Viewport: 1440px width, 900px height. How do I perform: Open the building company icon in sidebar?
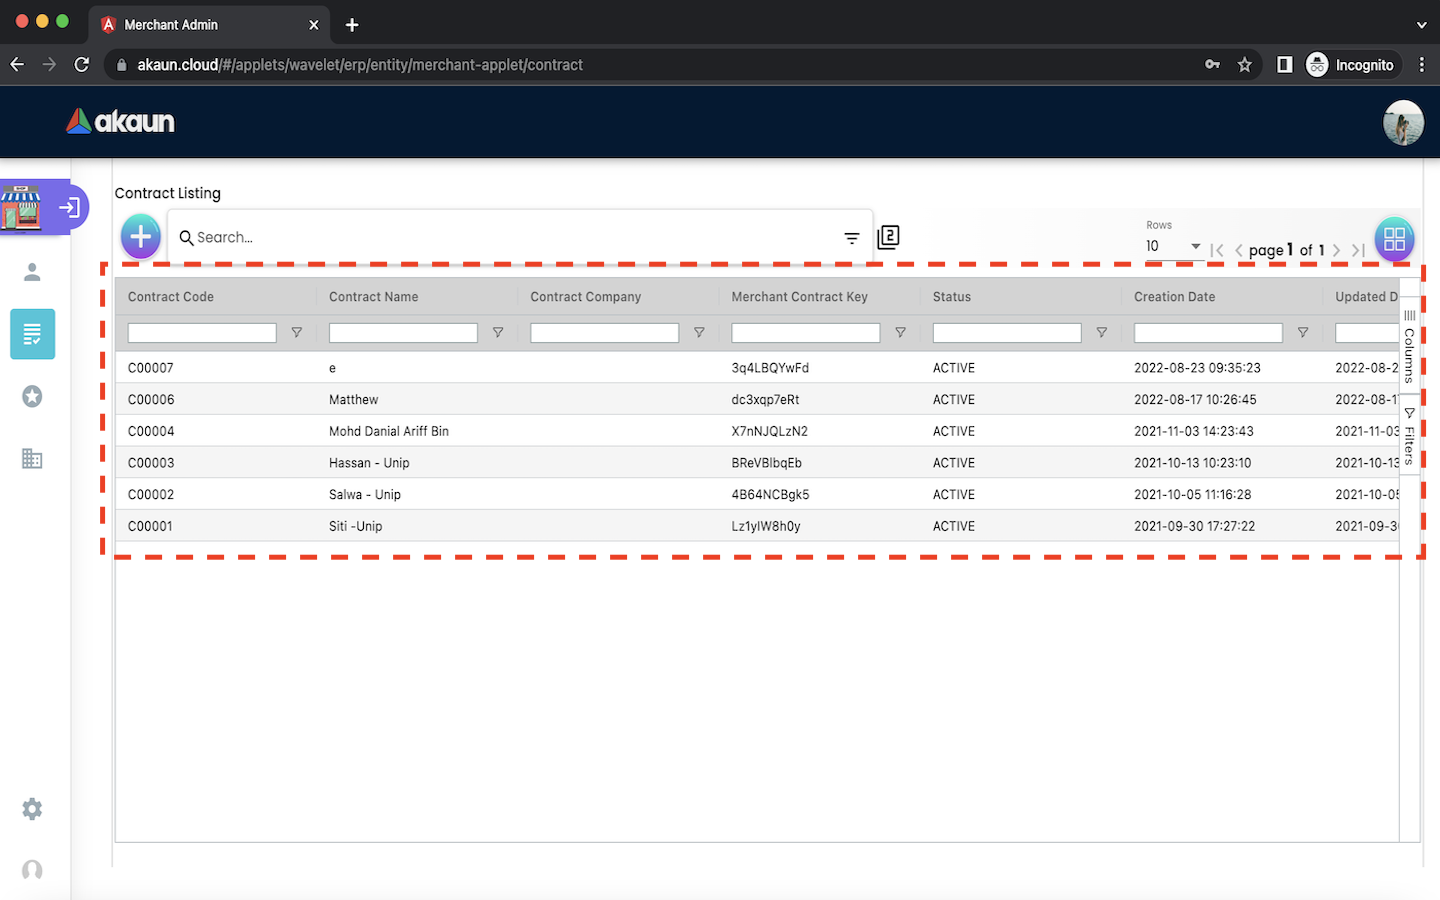click(32, 459)
